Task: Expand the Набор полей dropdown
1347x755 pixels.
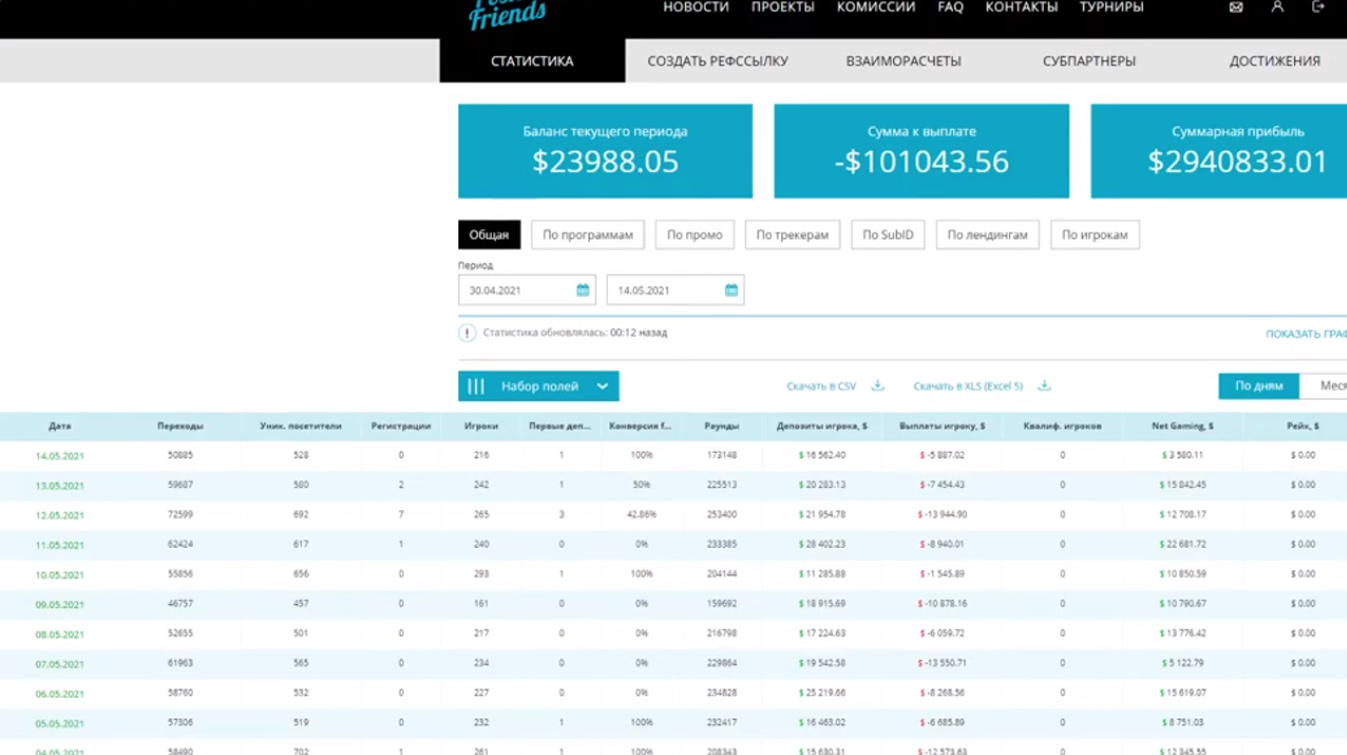Action: tap(538, 386)
